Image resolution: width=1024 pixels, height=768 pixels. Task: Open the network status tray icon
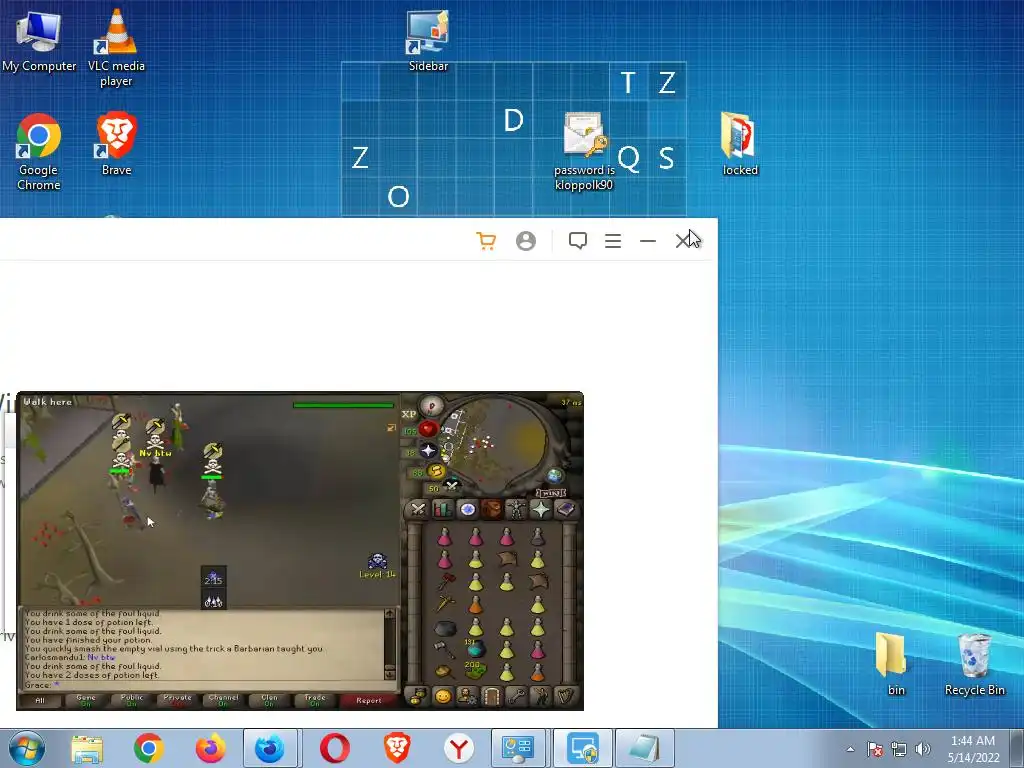[x=899, y=749]
